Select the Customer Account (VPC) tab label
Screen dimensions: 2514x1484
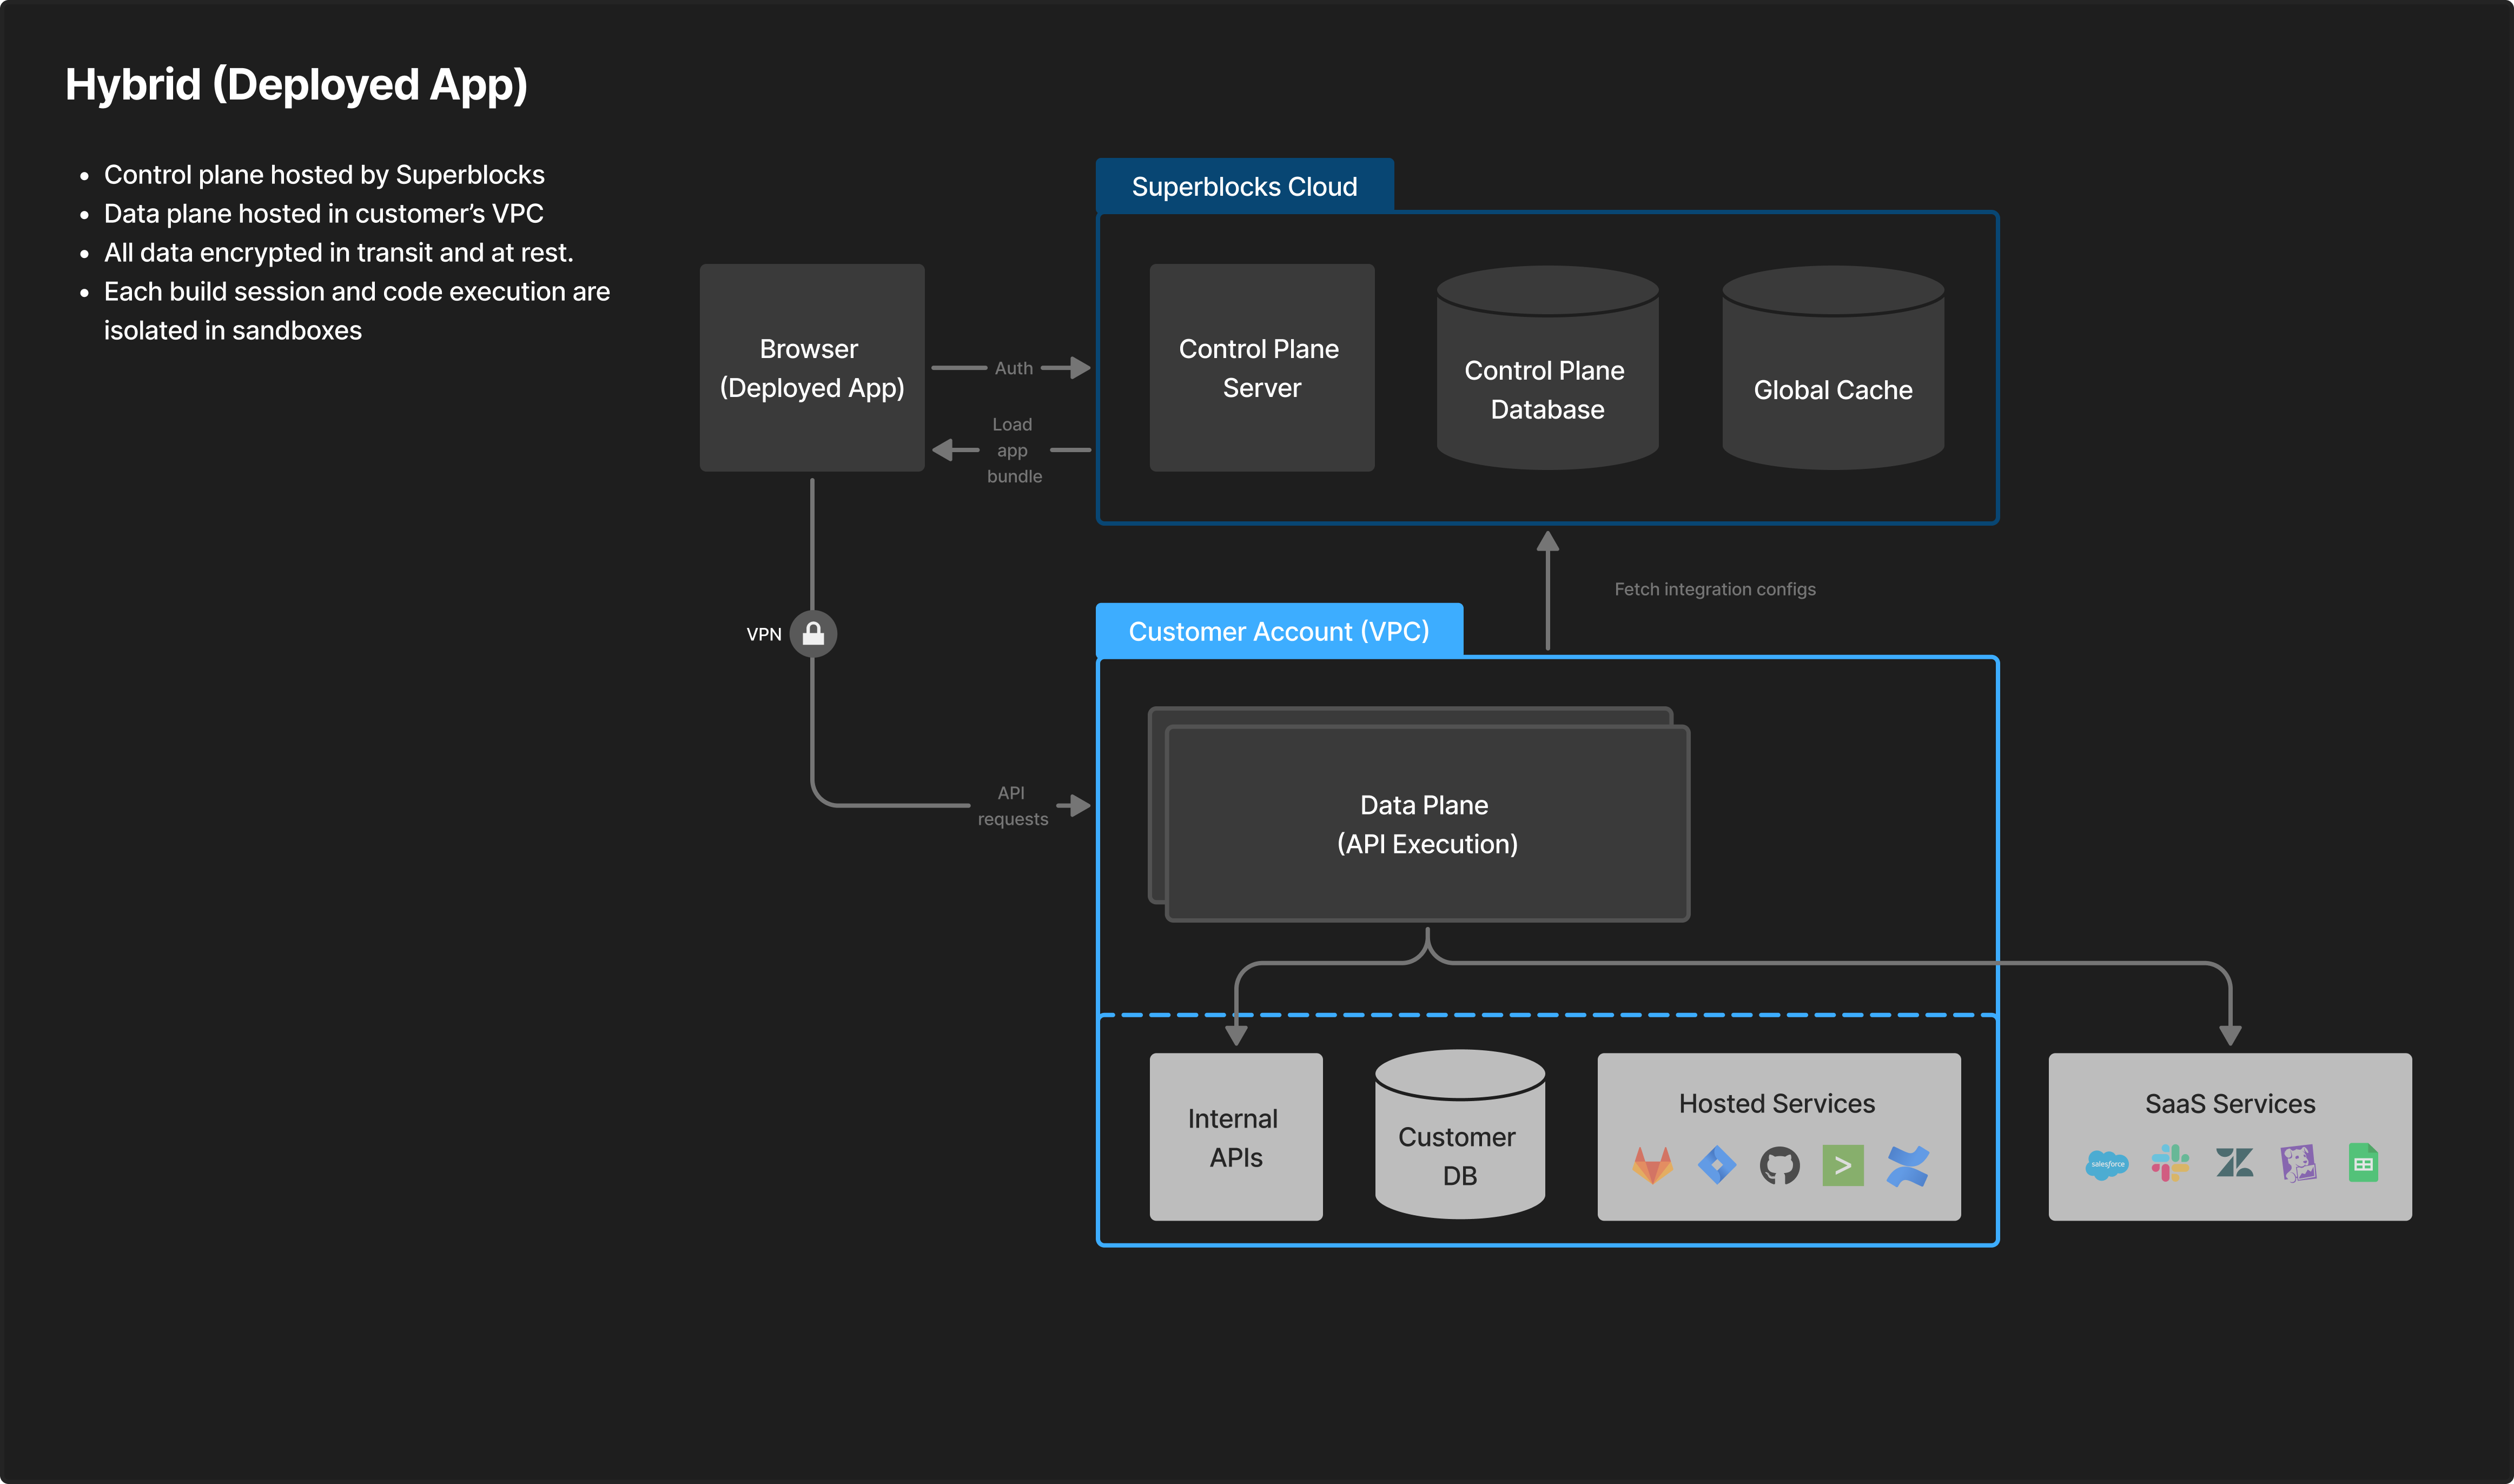tap(1278, 632)
